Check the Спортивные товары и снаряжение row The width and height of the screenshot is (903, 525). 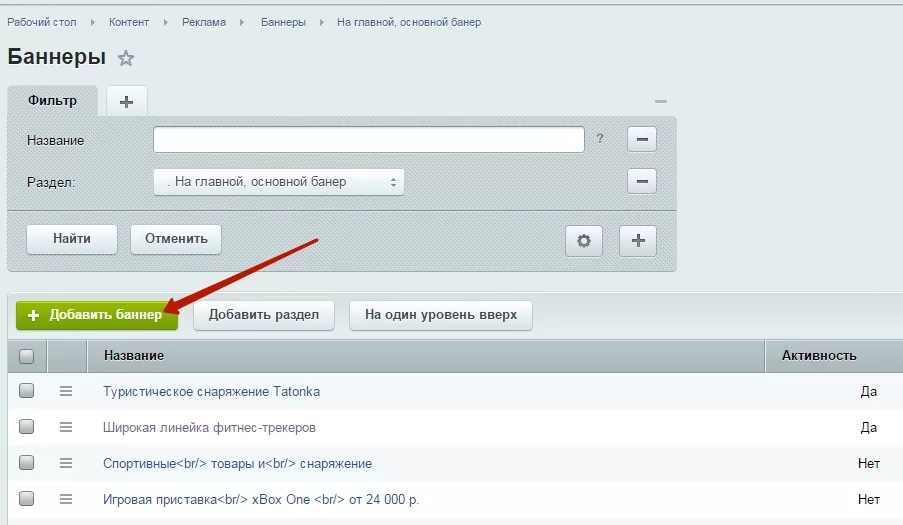(26, 463)
